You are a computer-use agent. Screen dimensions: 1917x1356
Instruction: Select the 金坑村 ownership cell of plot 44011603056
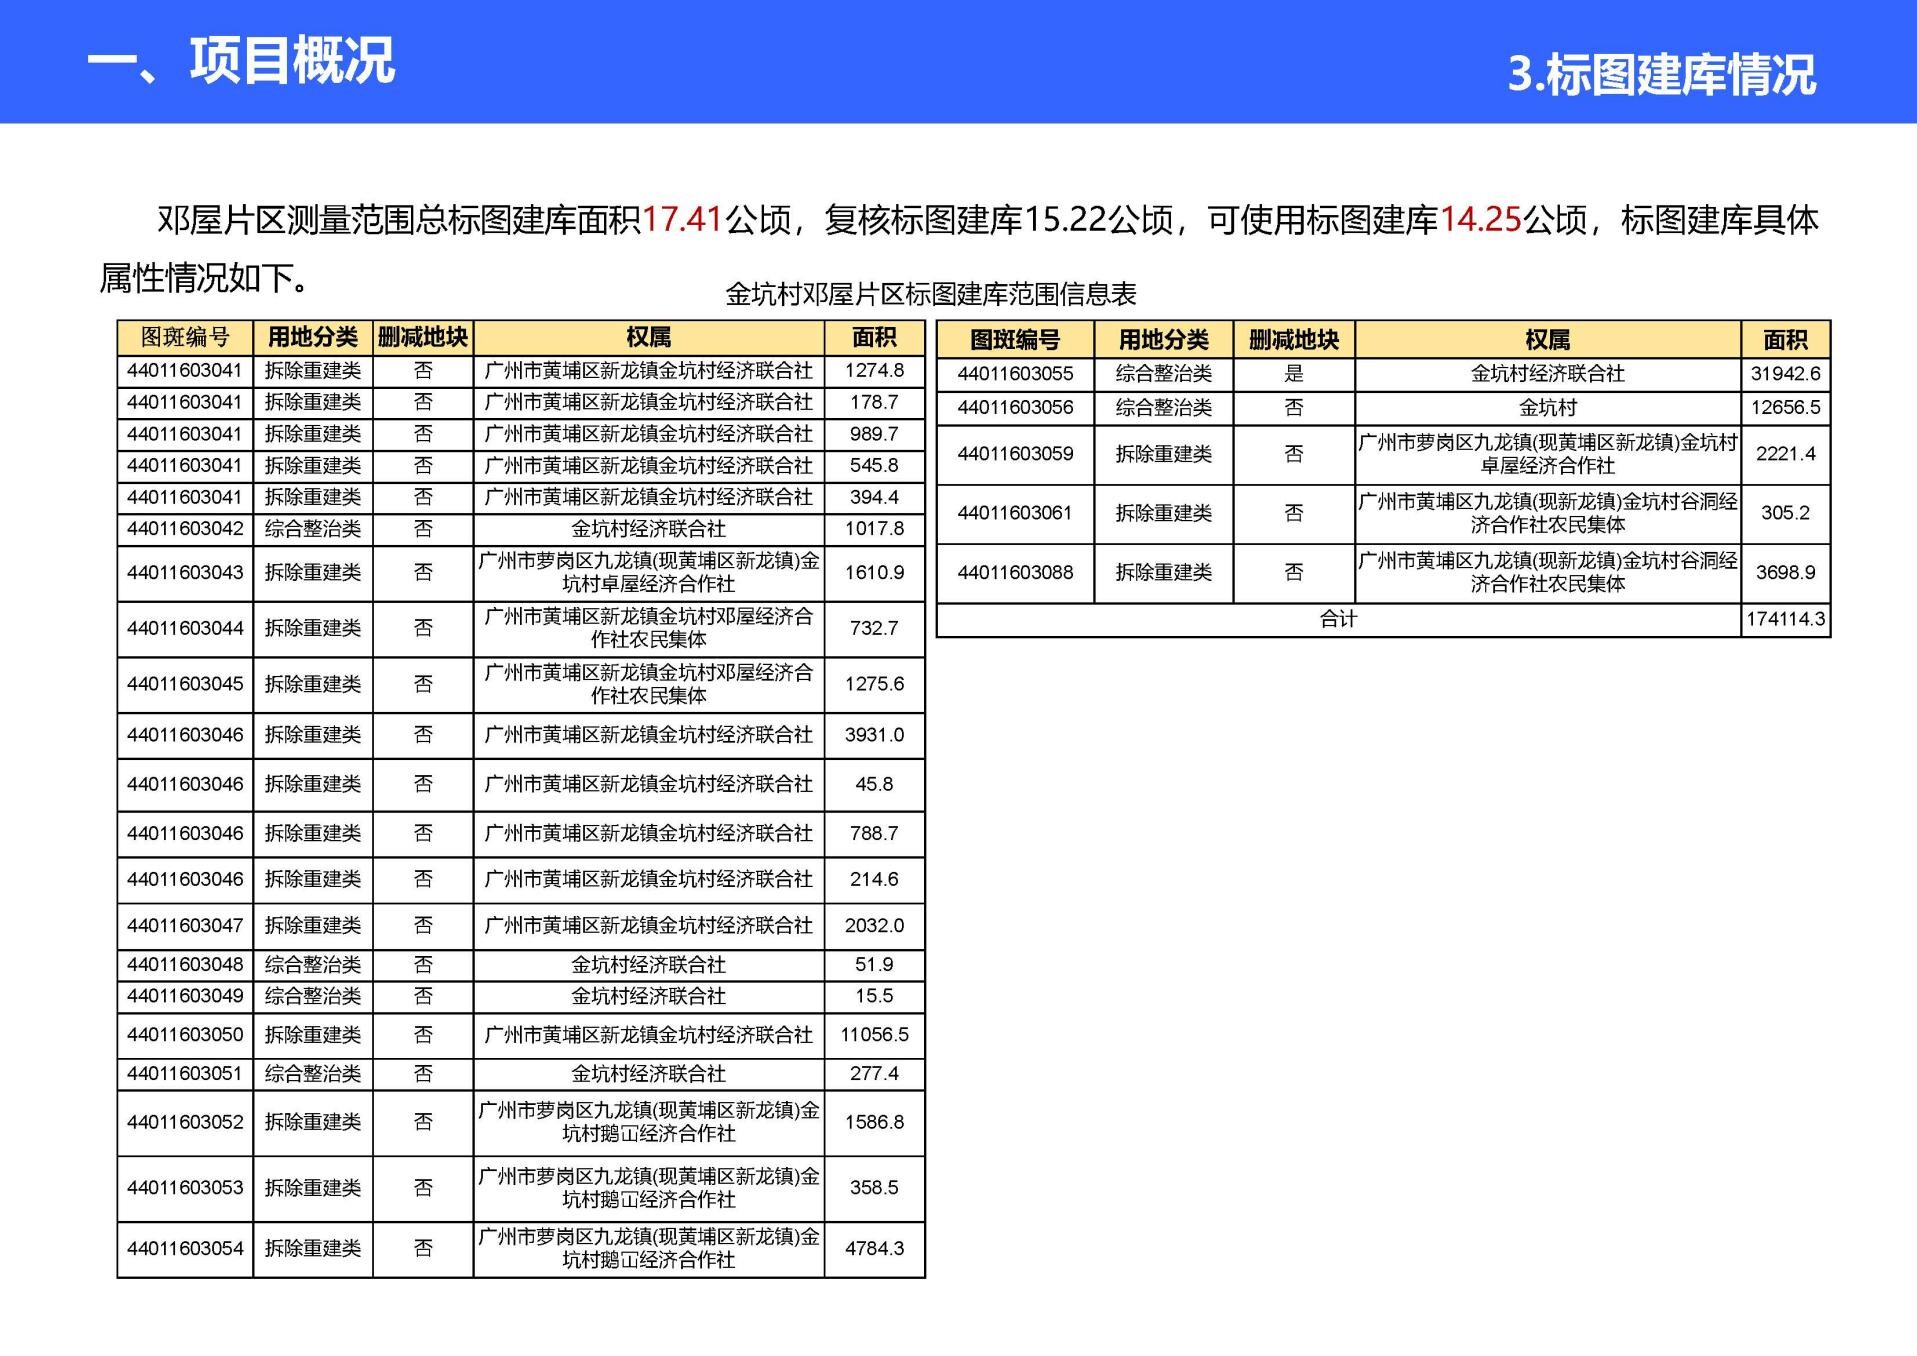click(x=1547, y=408)
